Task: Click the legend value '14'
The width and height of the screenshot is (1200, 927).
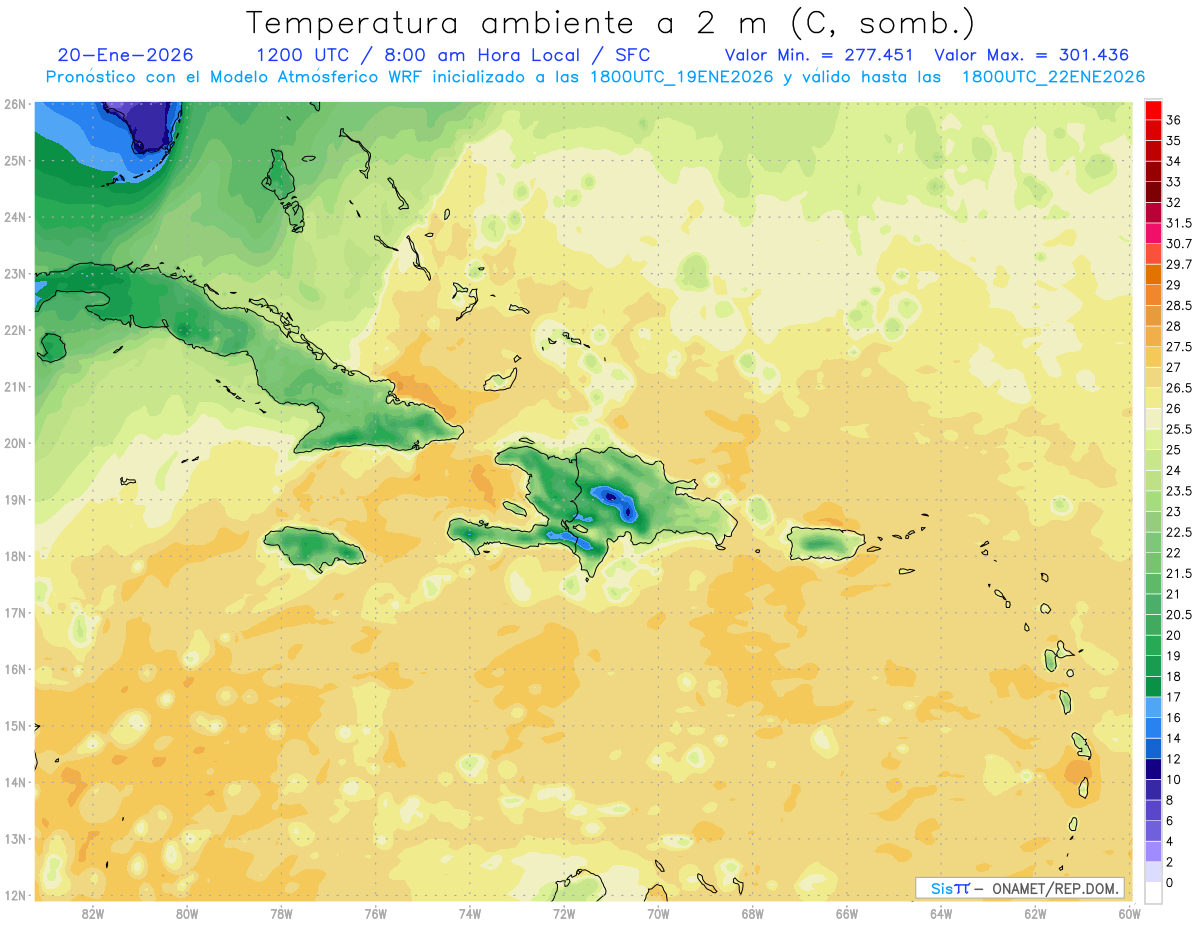Action: click(x=1174, y=738)
